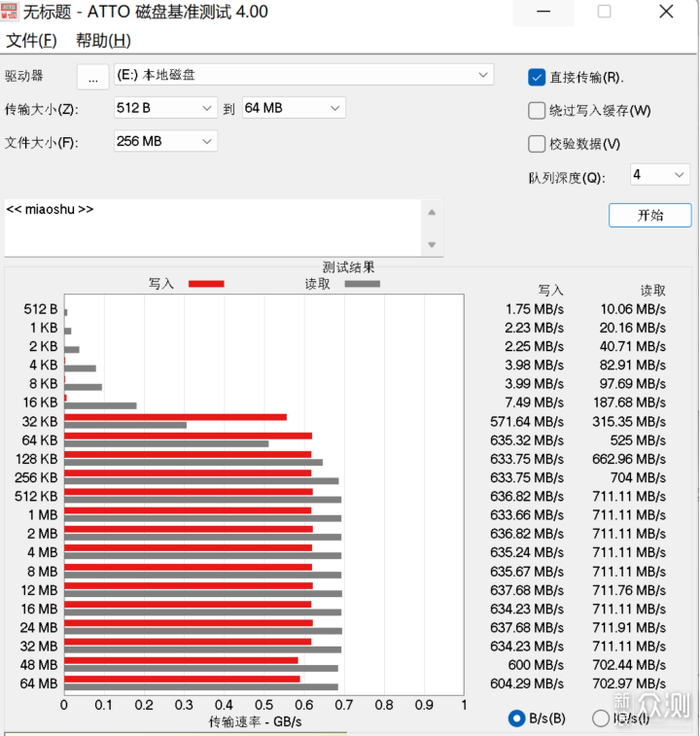Viewport: 700px width, 736px height.
Task: Click the 测试结果 chart title
Action: 348,267
